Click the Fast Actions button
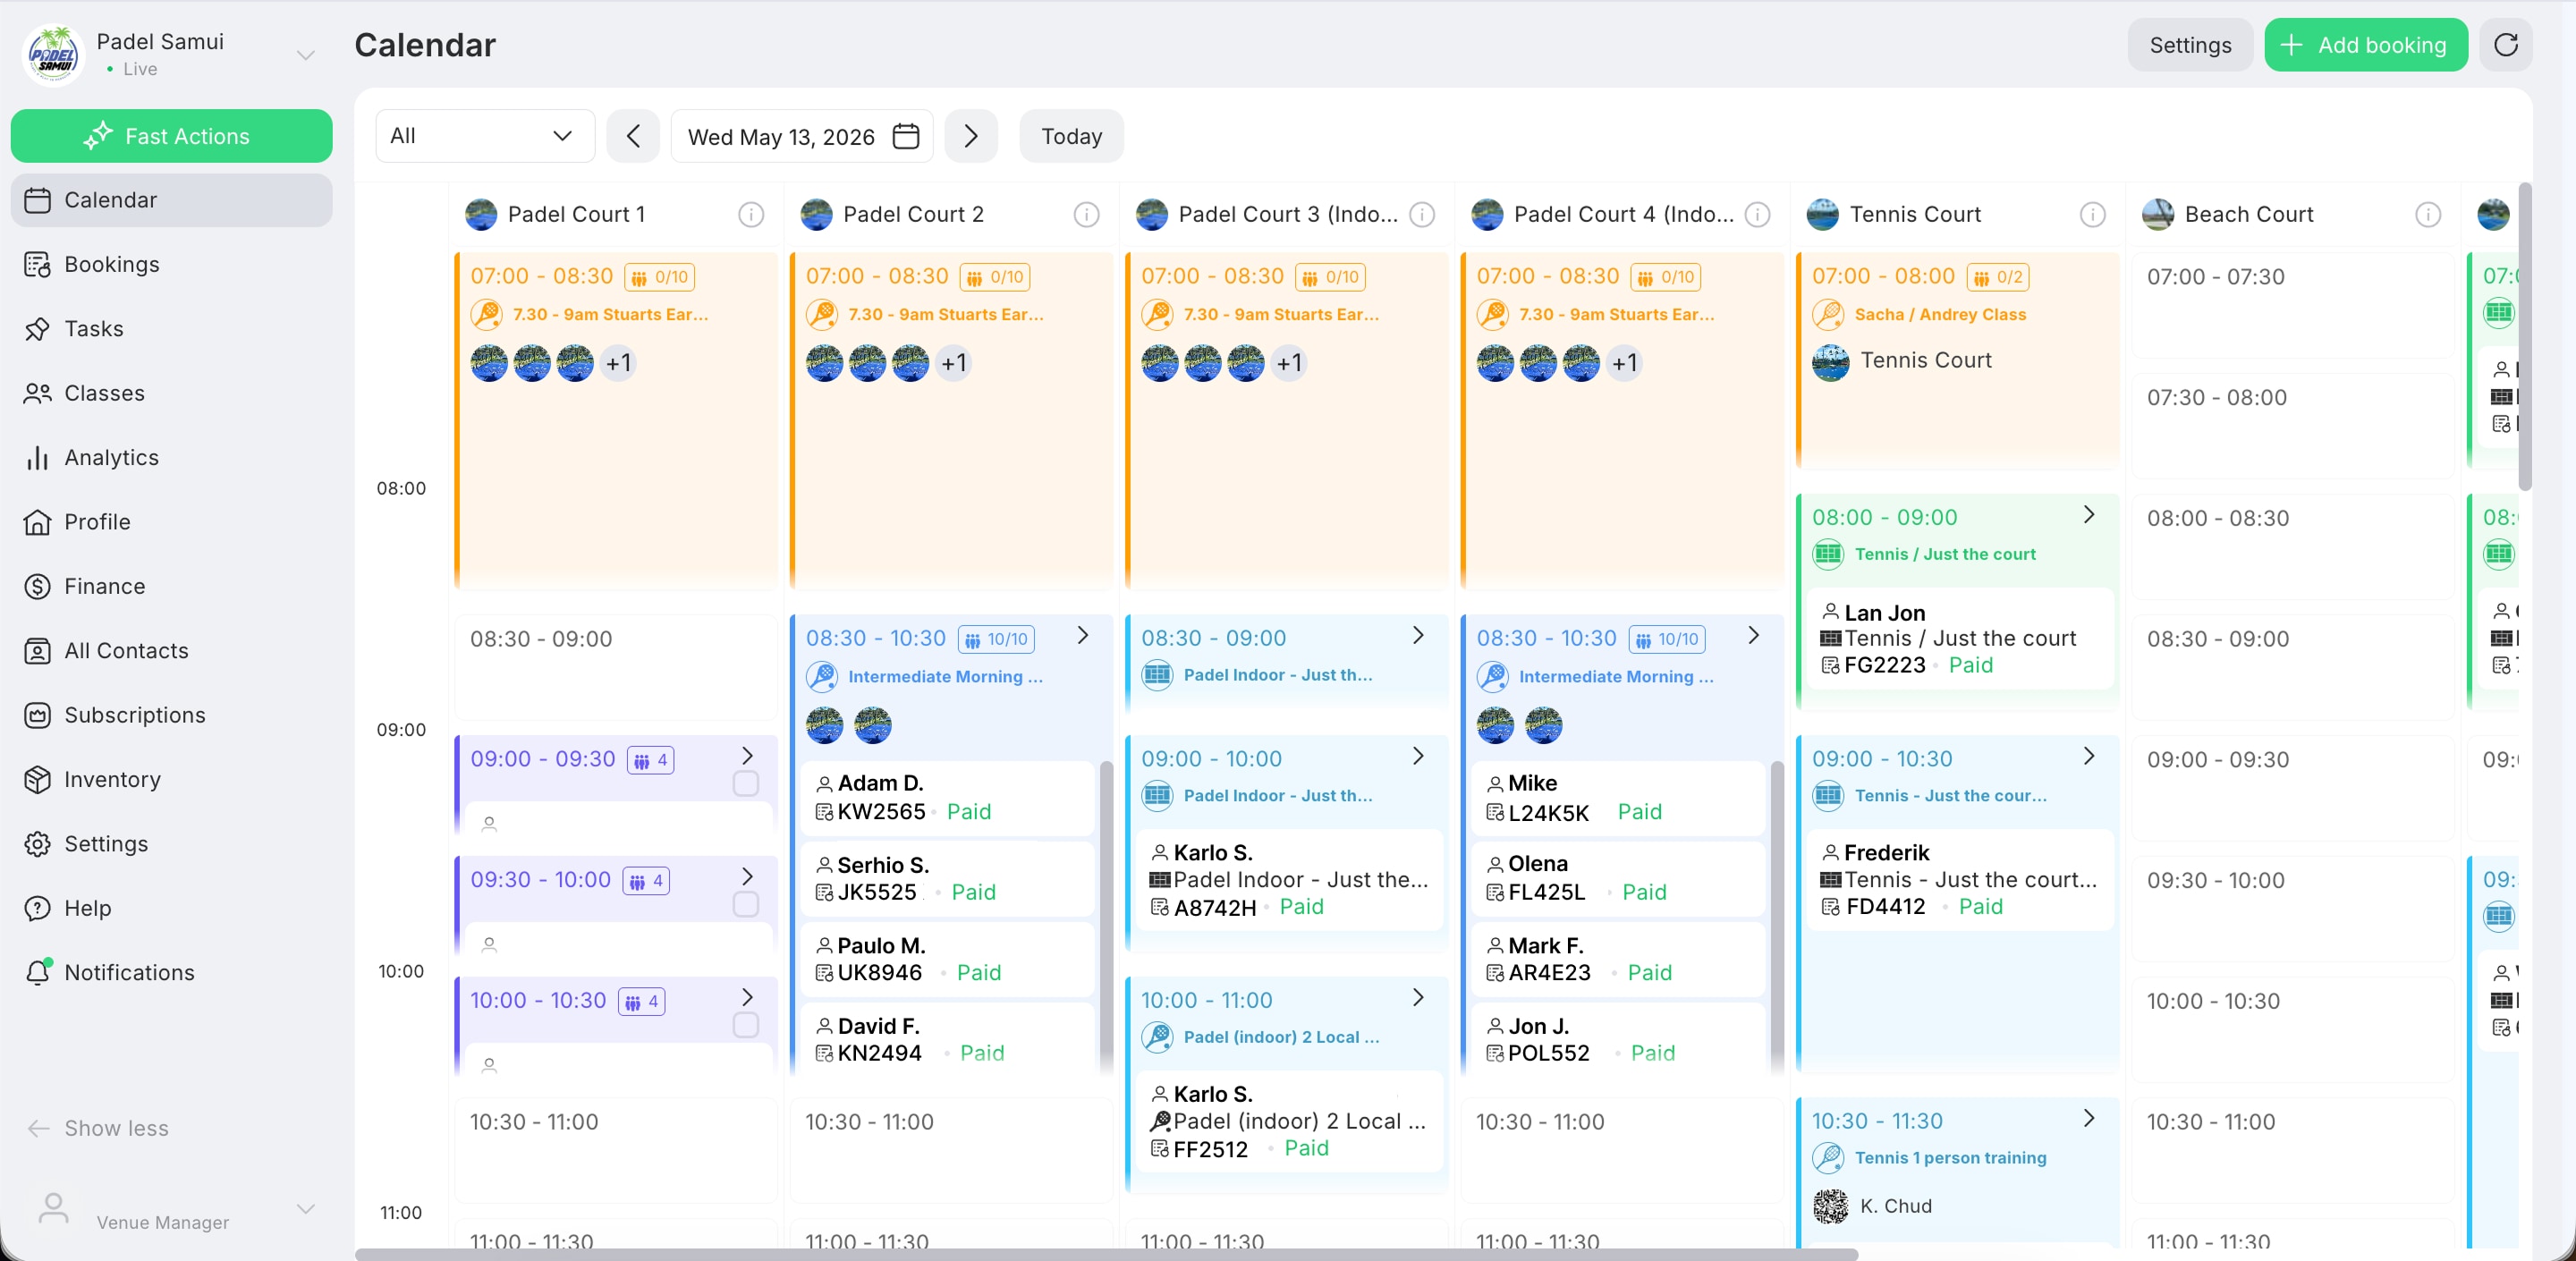The width and height of the screenshot is (2576, 1261). click(x=172, y=136)
